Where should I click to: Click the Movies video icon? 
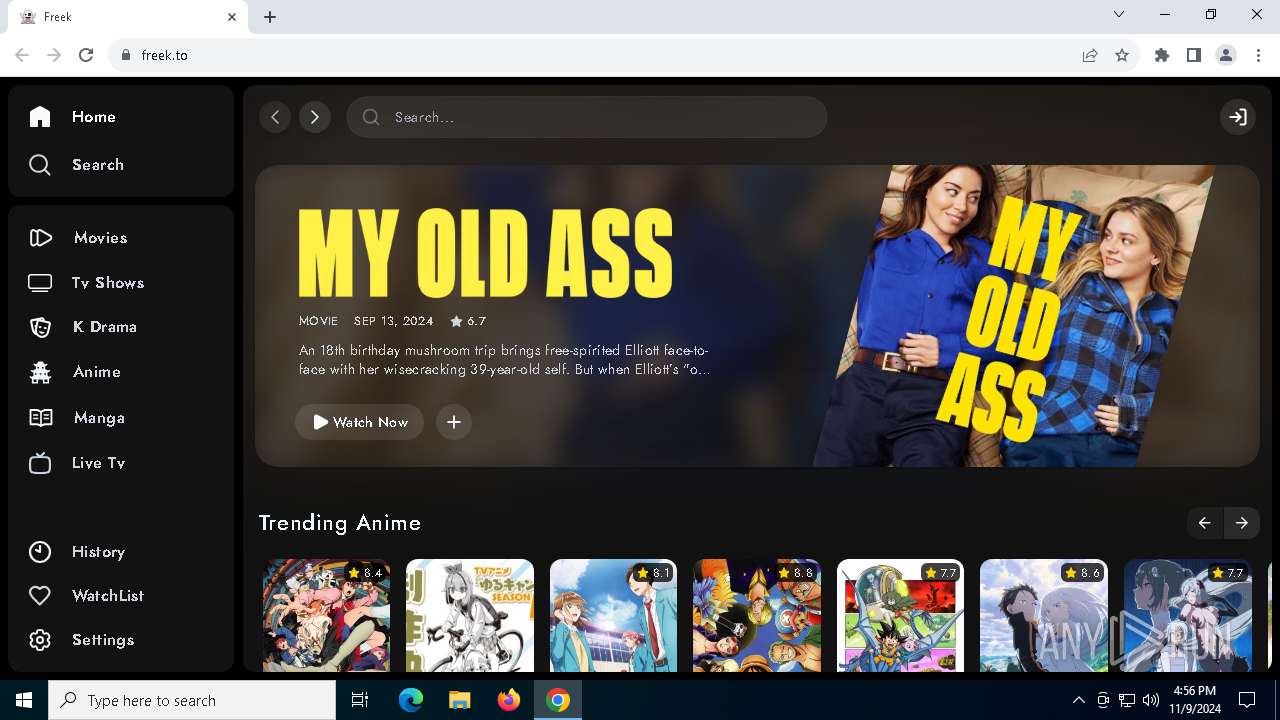(40, 238)
